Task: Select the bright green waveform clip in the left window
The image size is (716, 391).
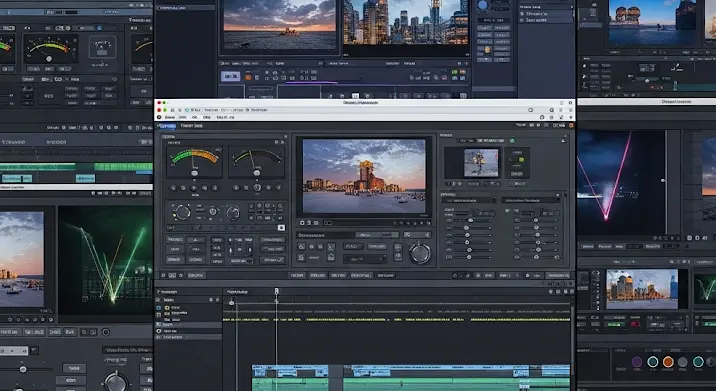Action: coord(123,167)
